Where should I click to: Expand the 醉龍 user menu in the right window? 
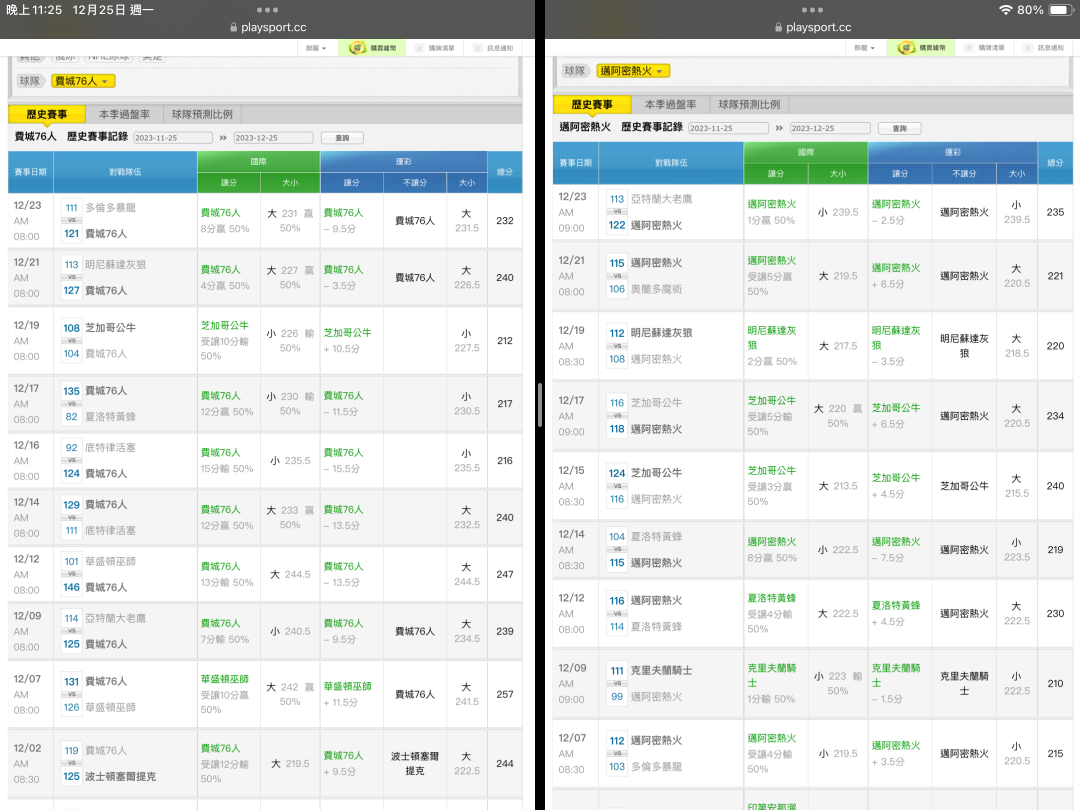864,48
